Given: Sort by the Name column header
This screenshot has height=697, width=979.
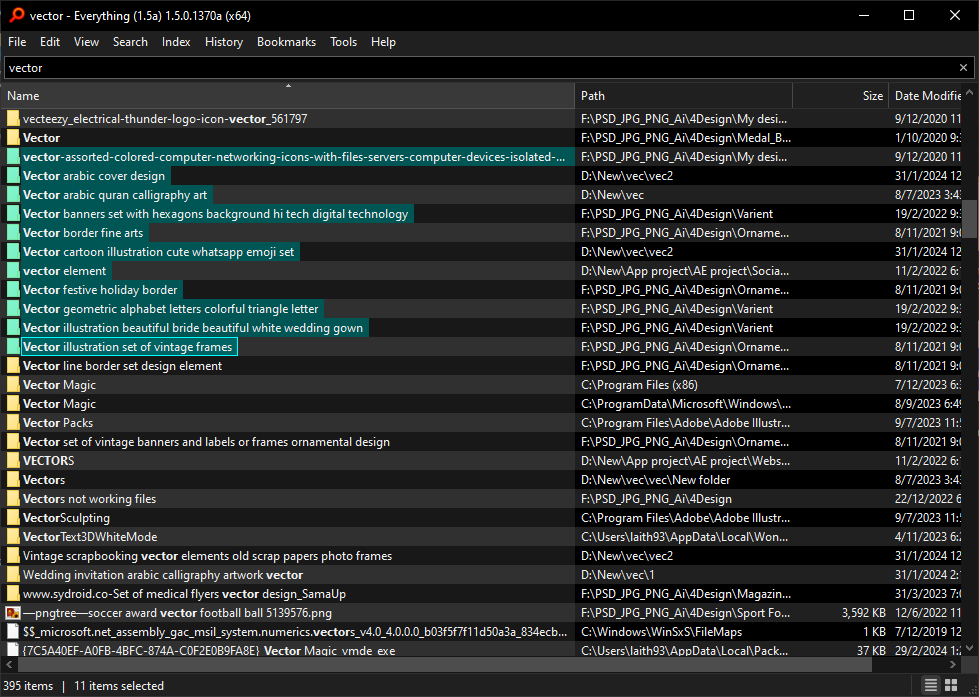Looking at the screenshot, I should tap(288, 96).
